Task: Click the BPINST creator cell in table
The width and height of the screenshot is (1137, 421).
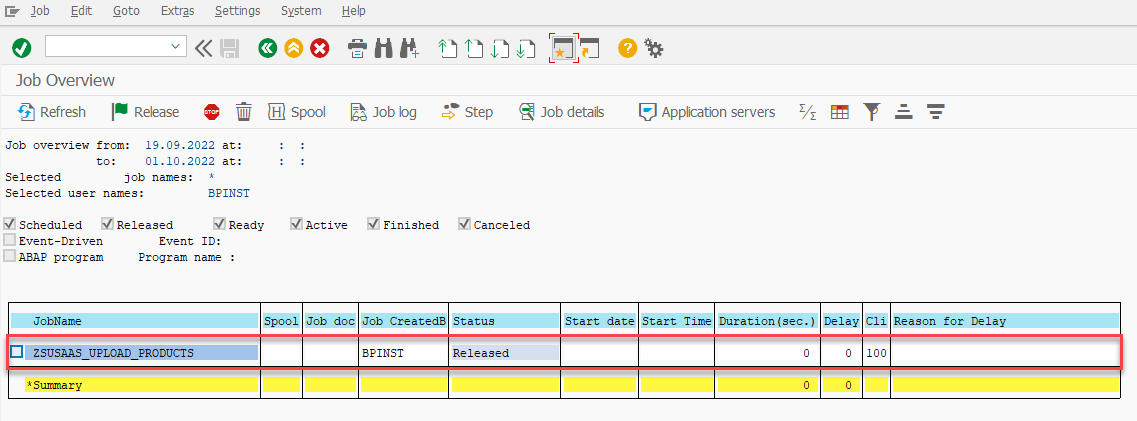Action: tap(403, 353)
